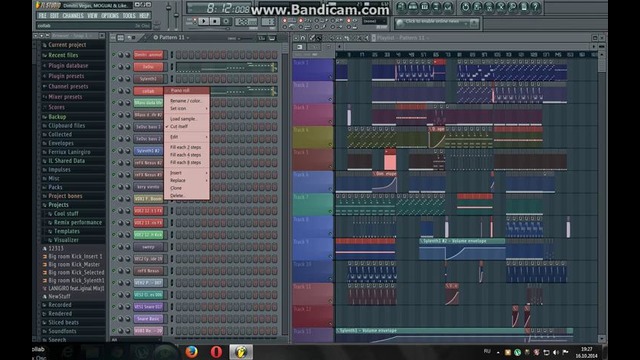The width and height of the screenshot is (640, 360).
Task: Open the Firefox icon in the taskbar
Action: [191, 351]
